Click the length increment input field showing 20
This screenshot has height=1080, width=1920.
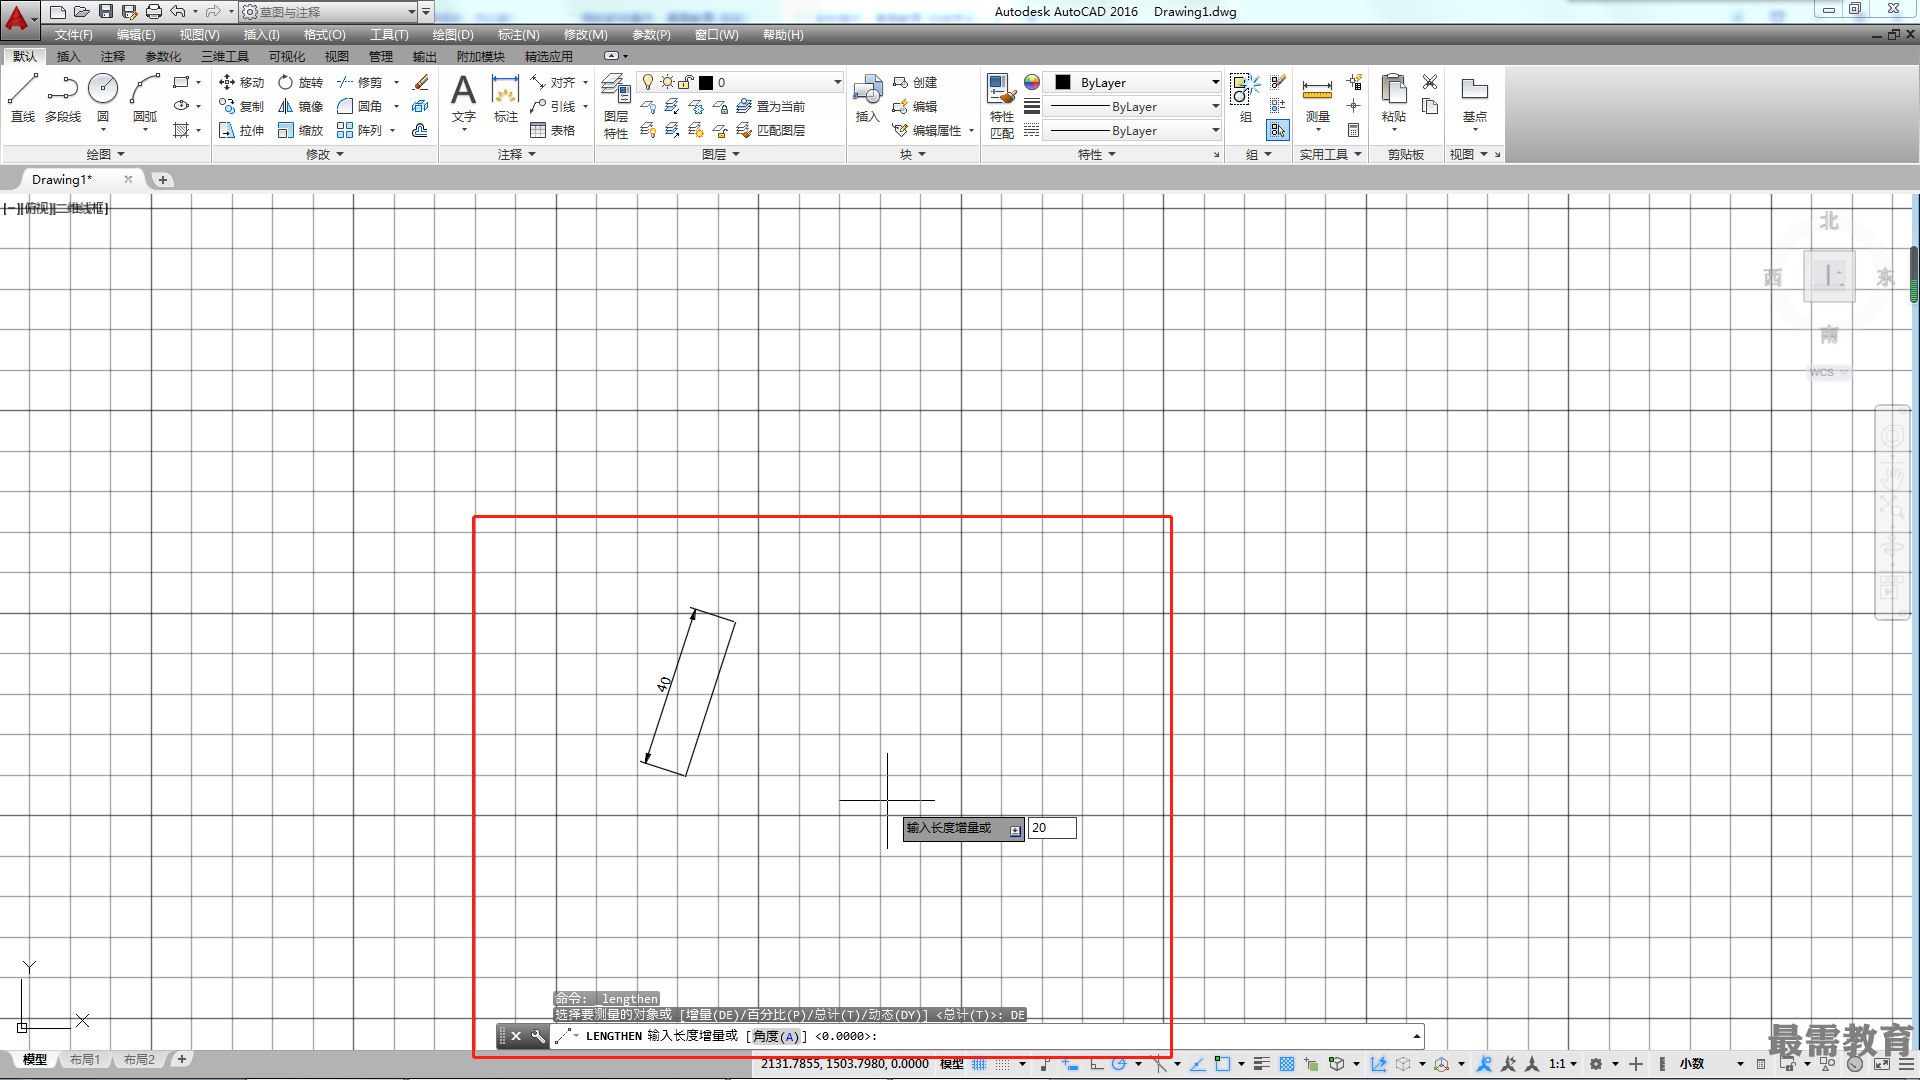click(1052, 828)
